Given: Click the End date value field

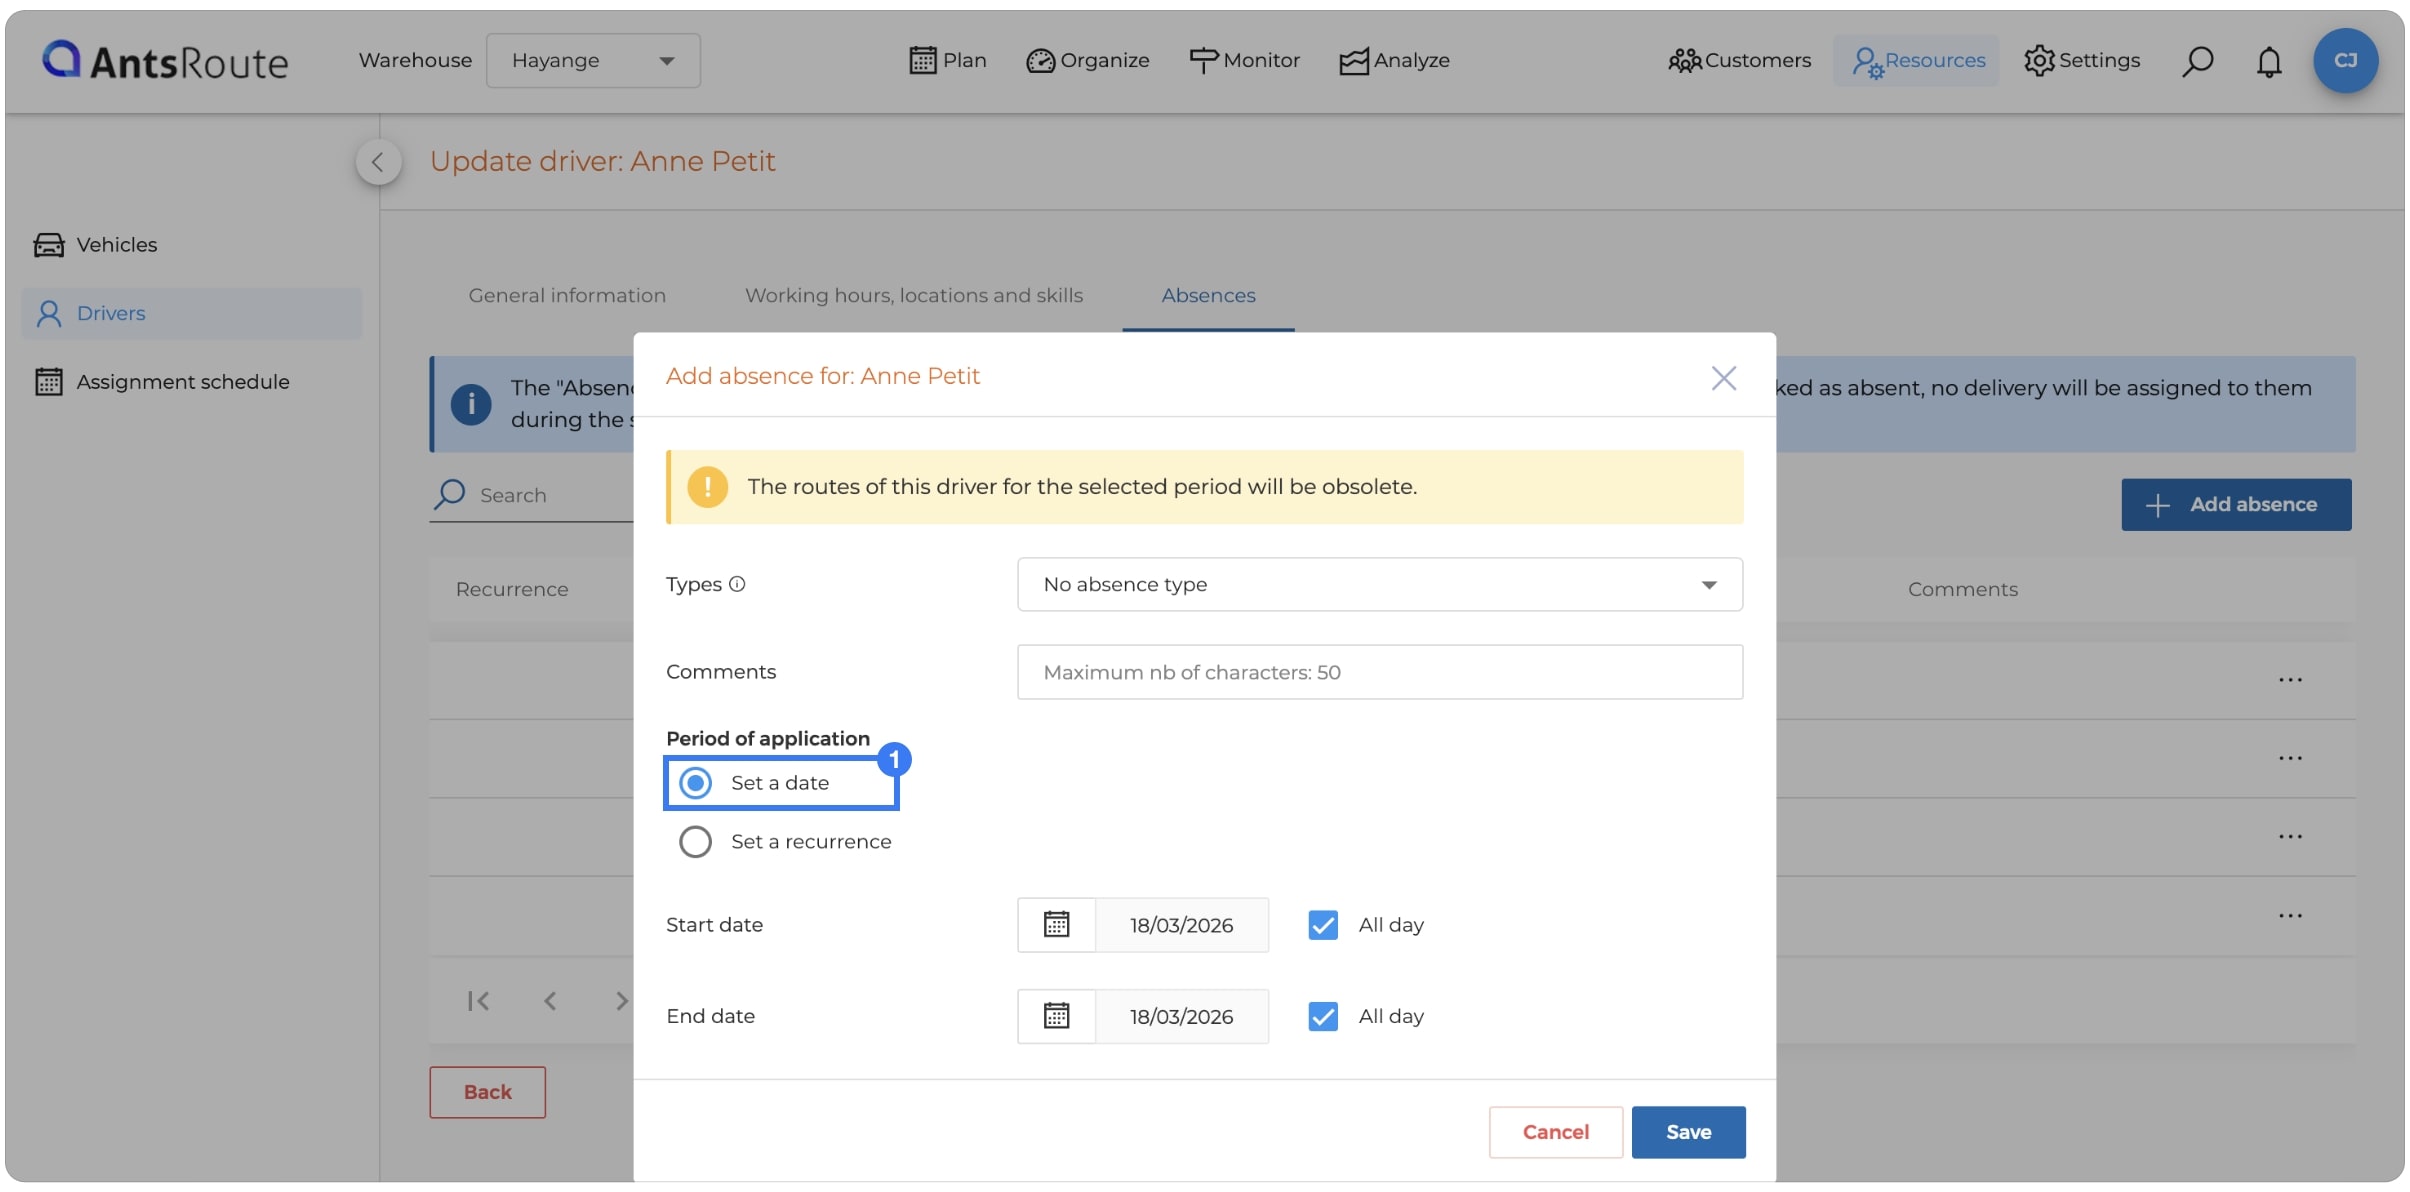Looking at the screenshot, I should 1182,1016.
